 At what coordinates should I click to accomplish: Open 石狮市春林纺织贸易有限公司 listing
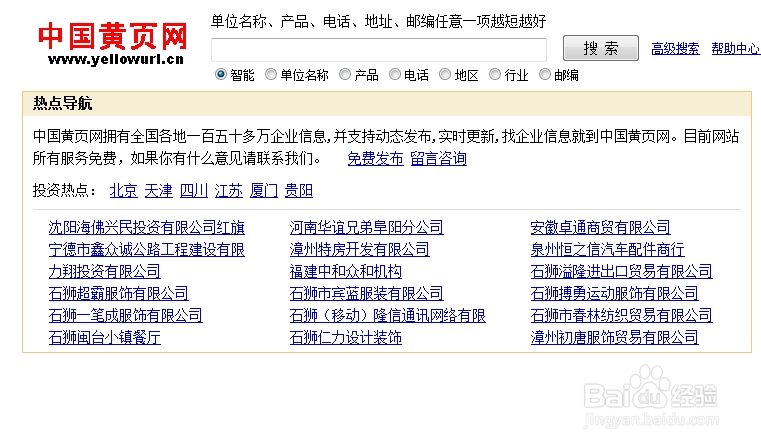pos(621,315)
